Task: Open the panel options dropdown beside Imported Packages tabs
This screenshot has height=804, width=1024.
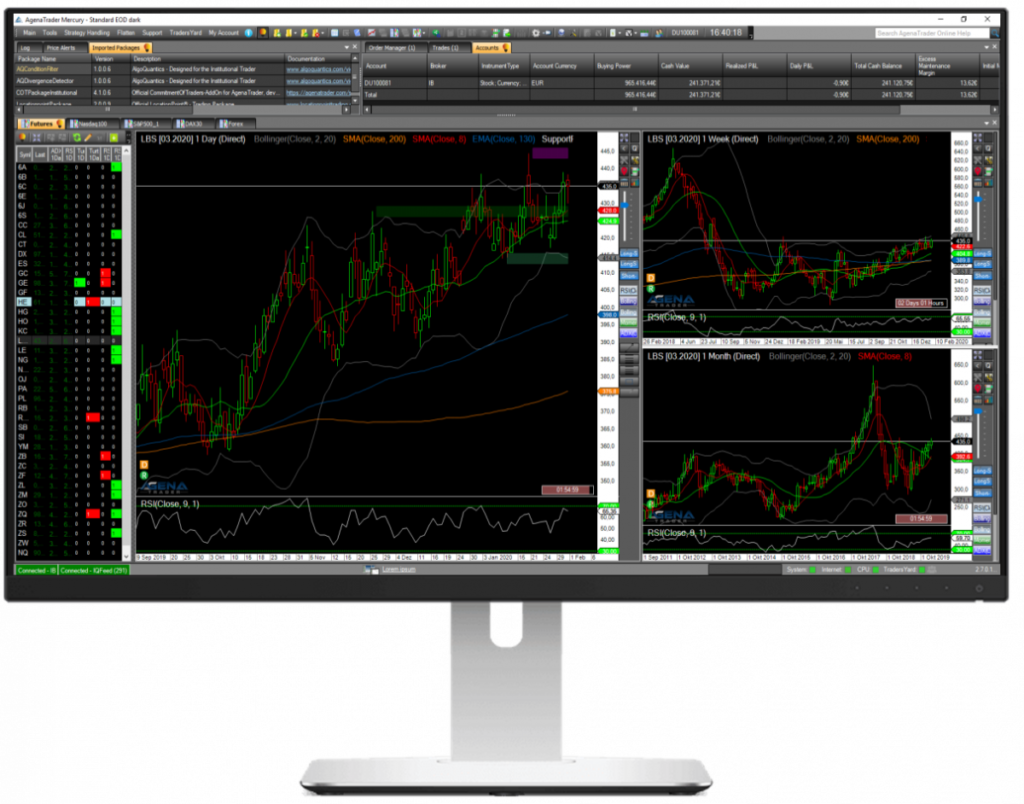Action: pos(347,47)
